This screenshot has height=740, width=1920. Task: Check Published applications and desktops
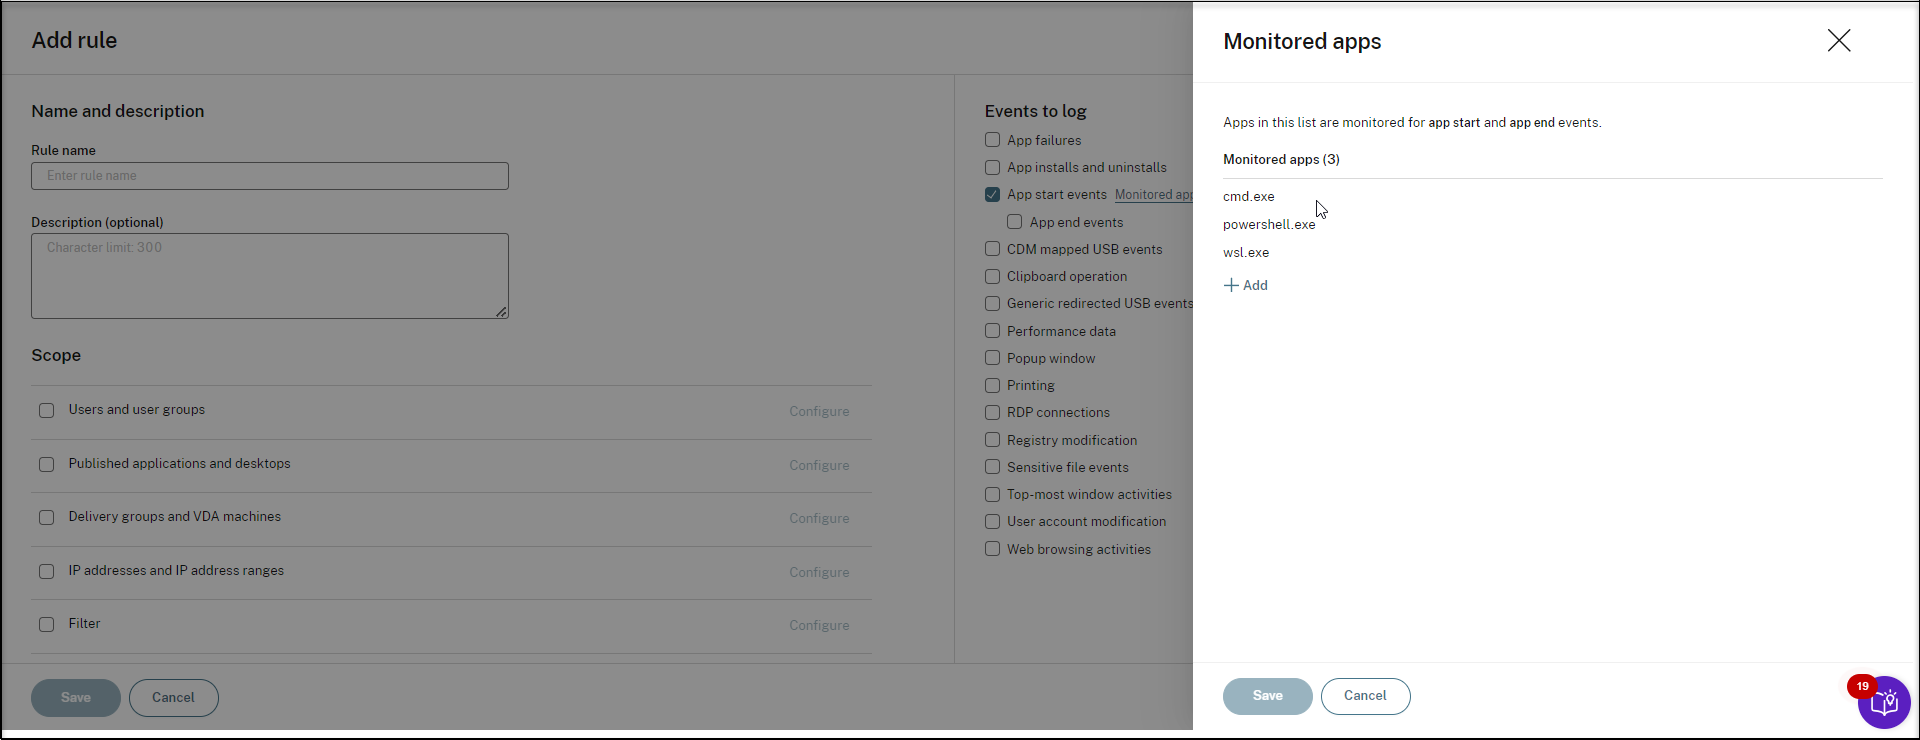coord(46,464)
